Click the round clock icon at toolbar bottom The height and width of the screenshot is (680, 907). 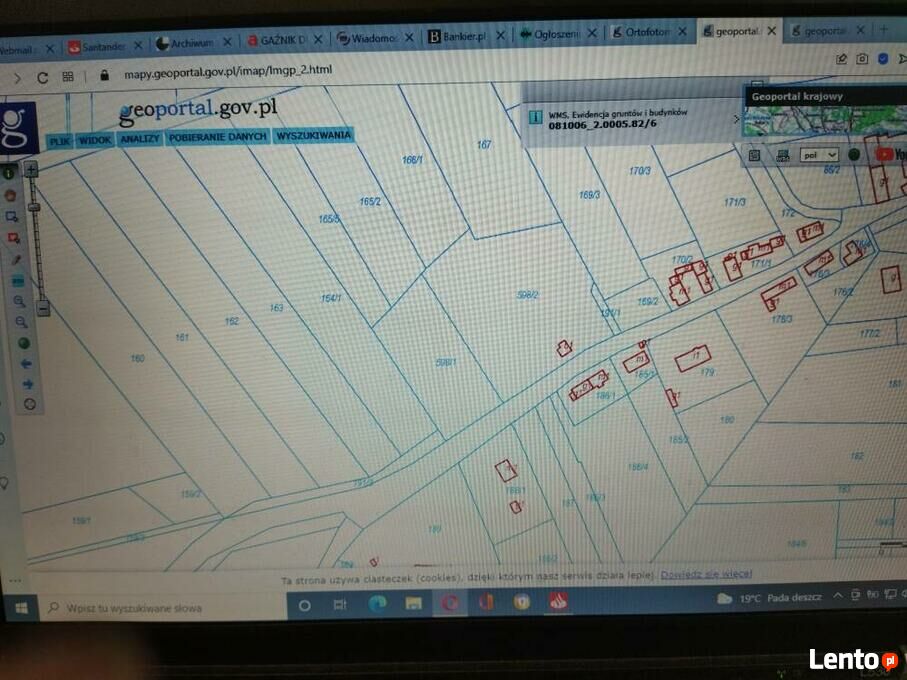(30, 404)
